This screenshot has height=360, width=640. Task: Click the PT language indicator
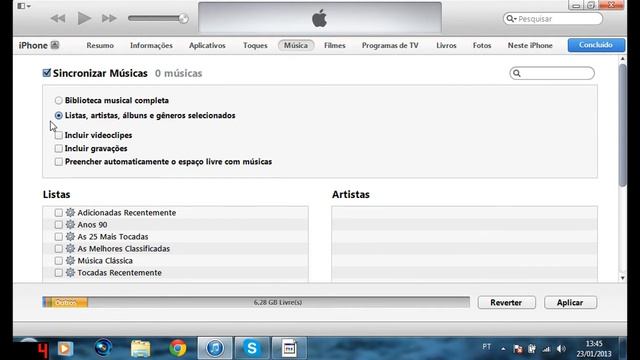click(487, 347)
